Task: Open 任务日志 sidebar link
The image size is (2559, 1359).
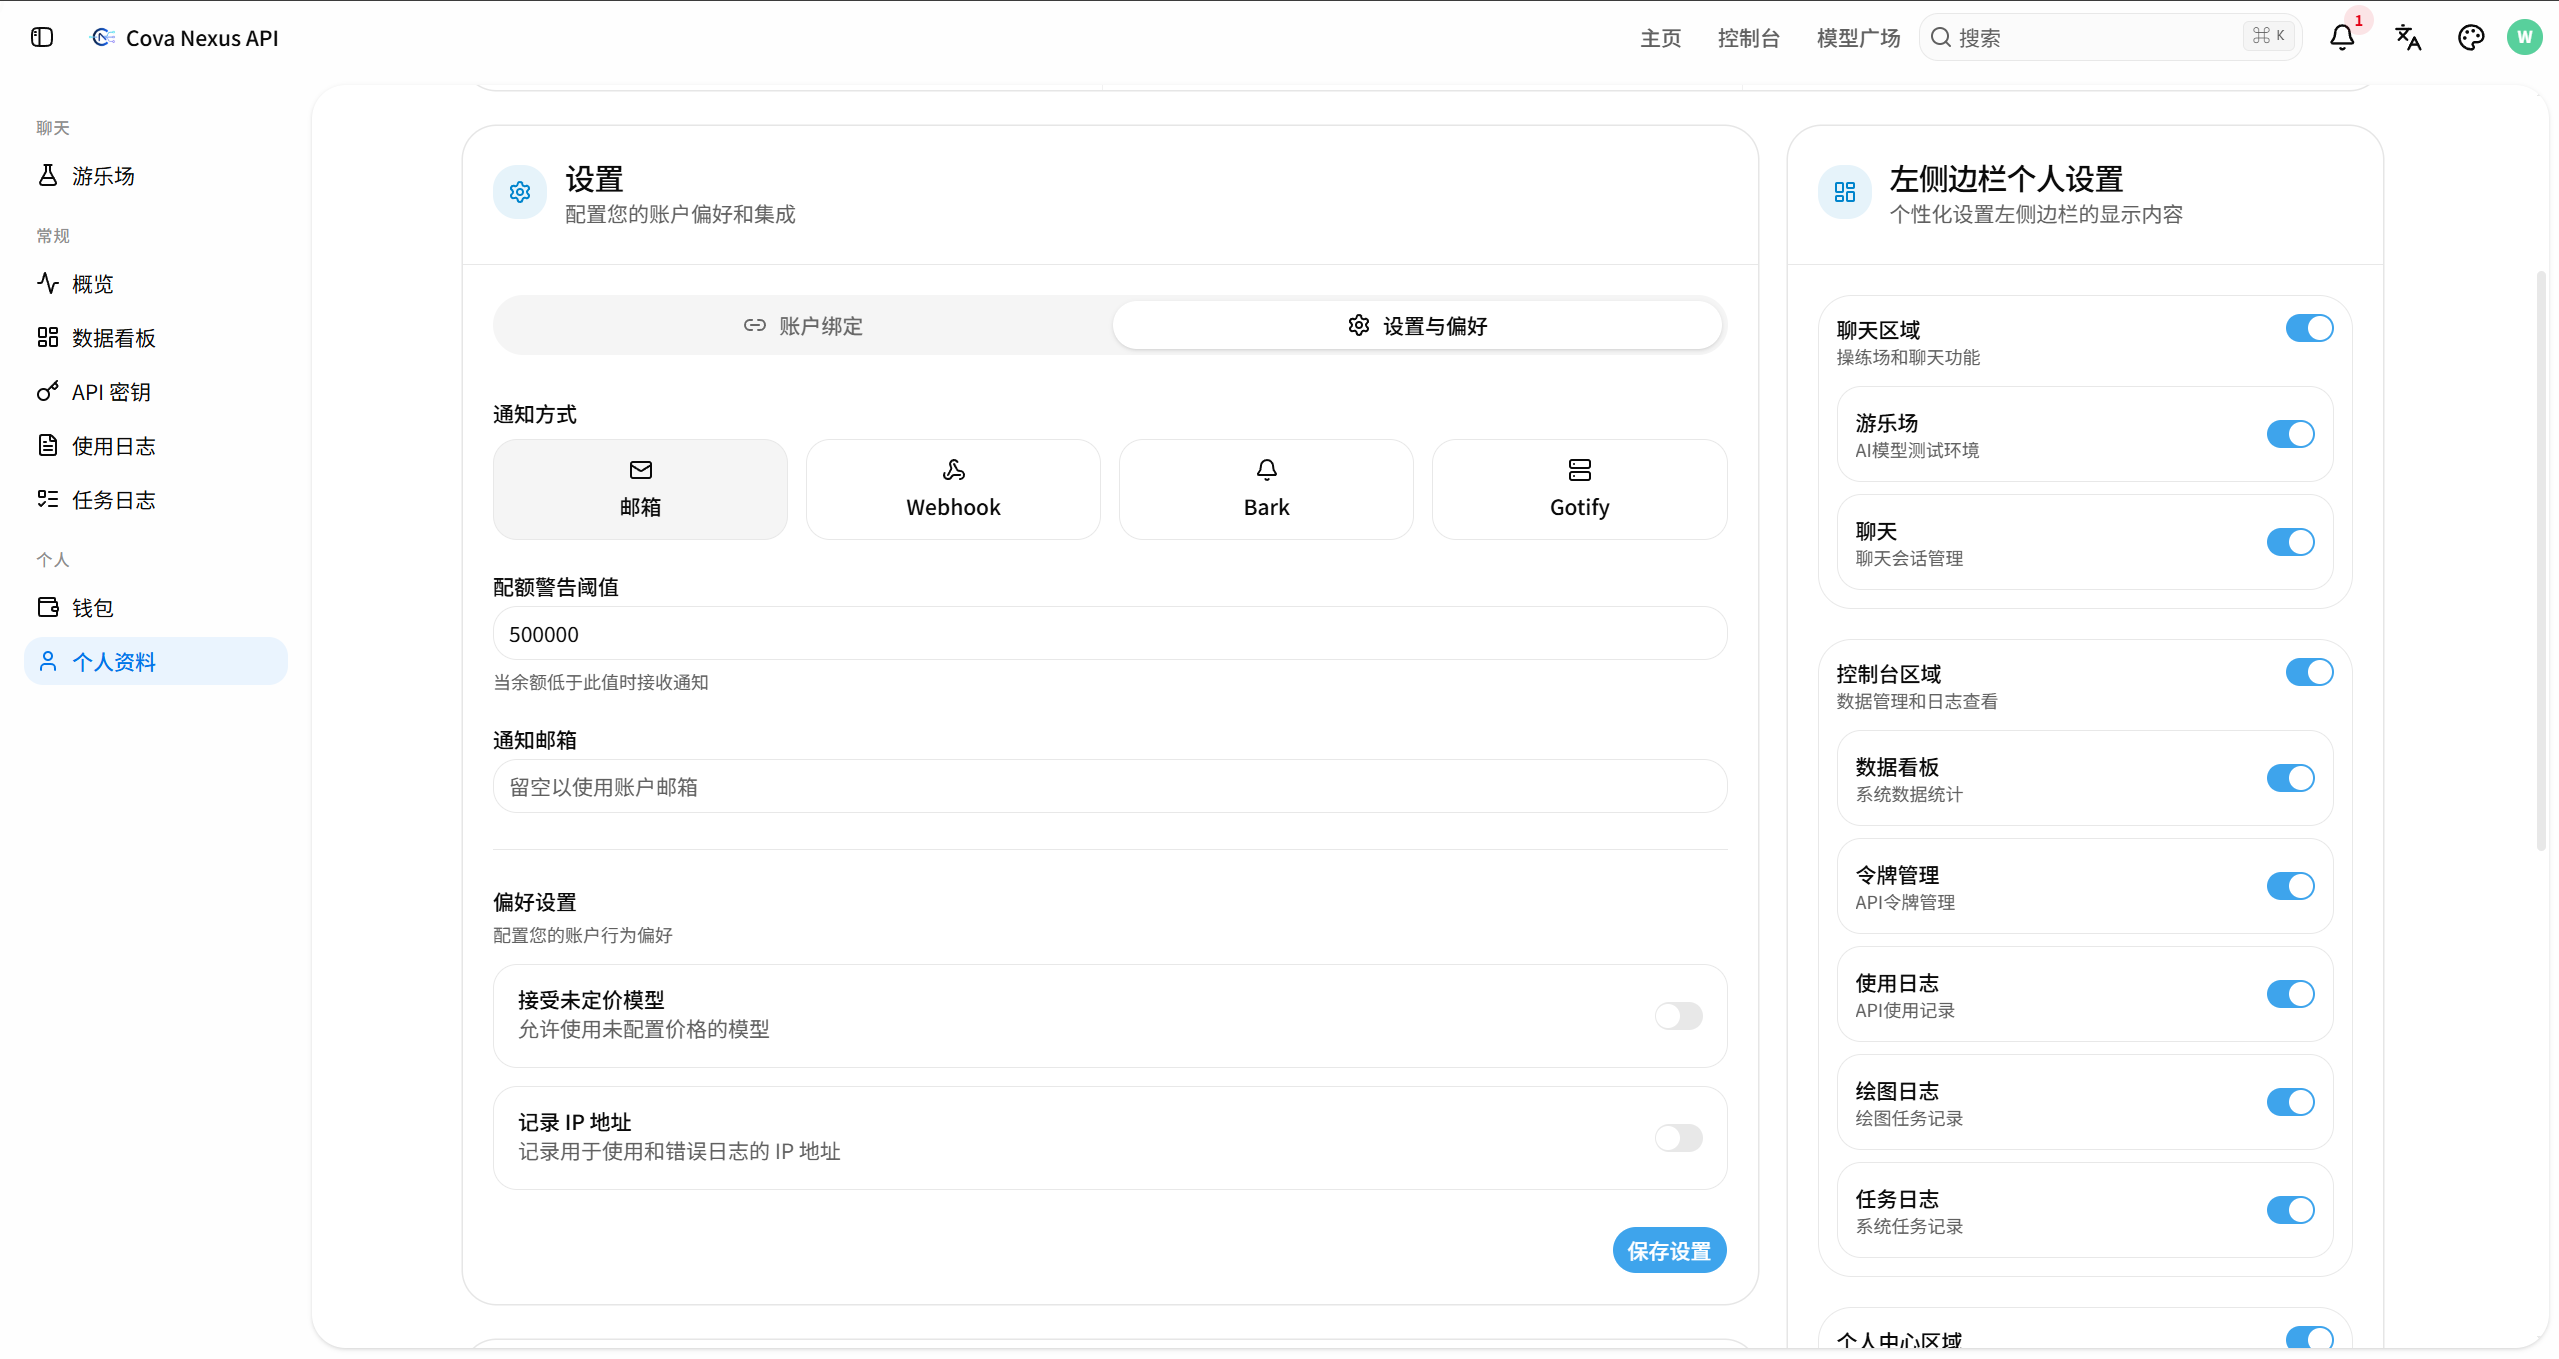Action: point(156,500)
